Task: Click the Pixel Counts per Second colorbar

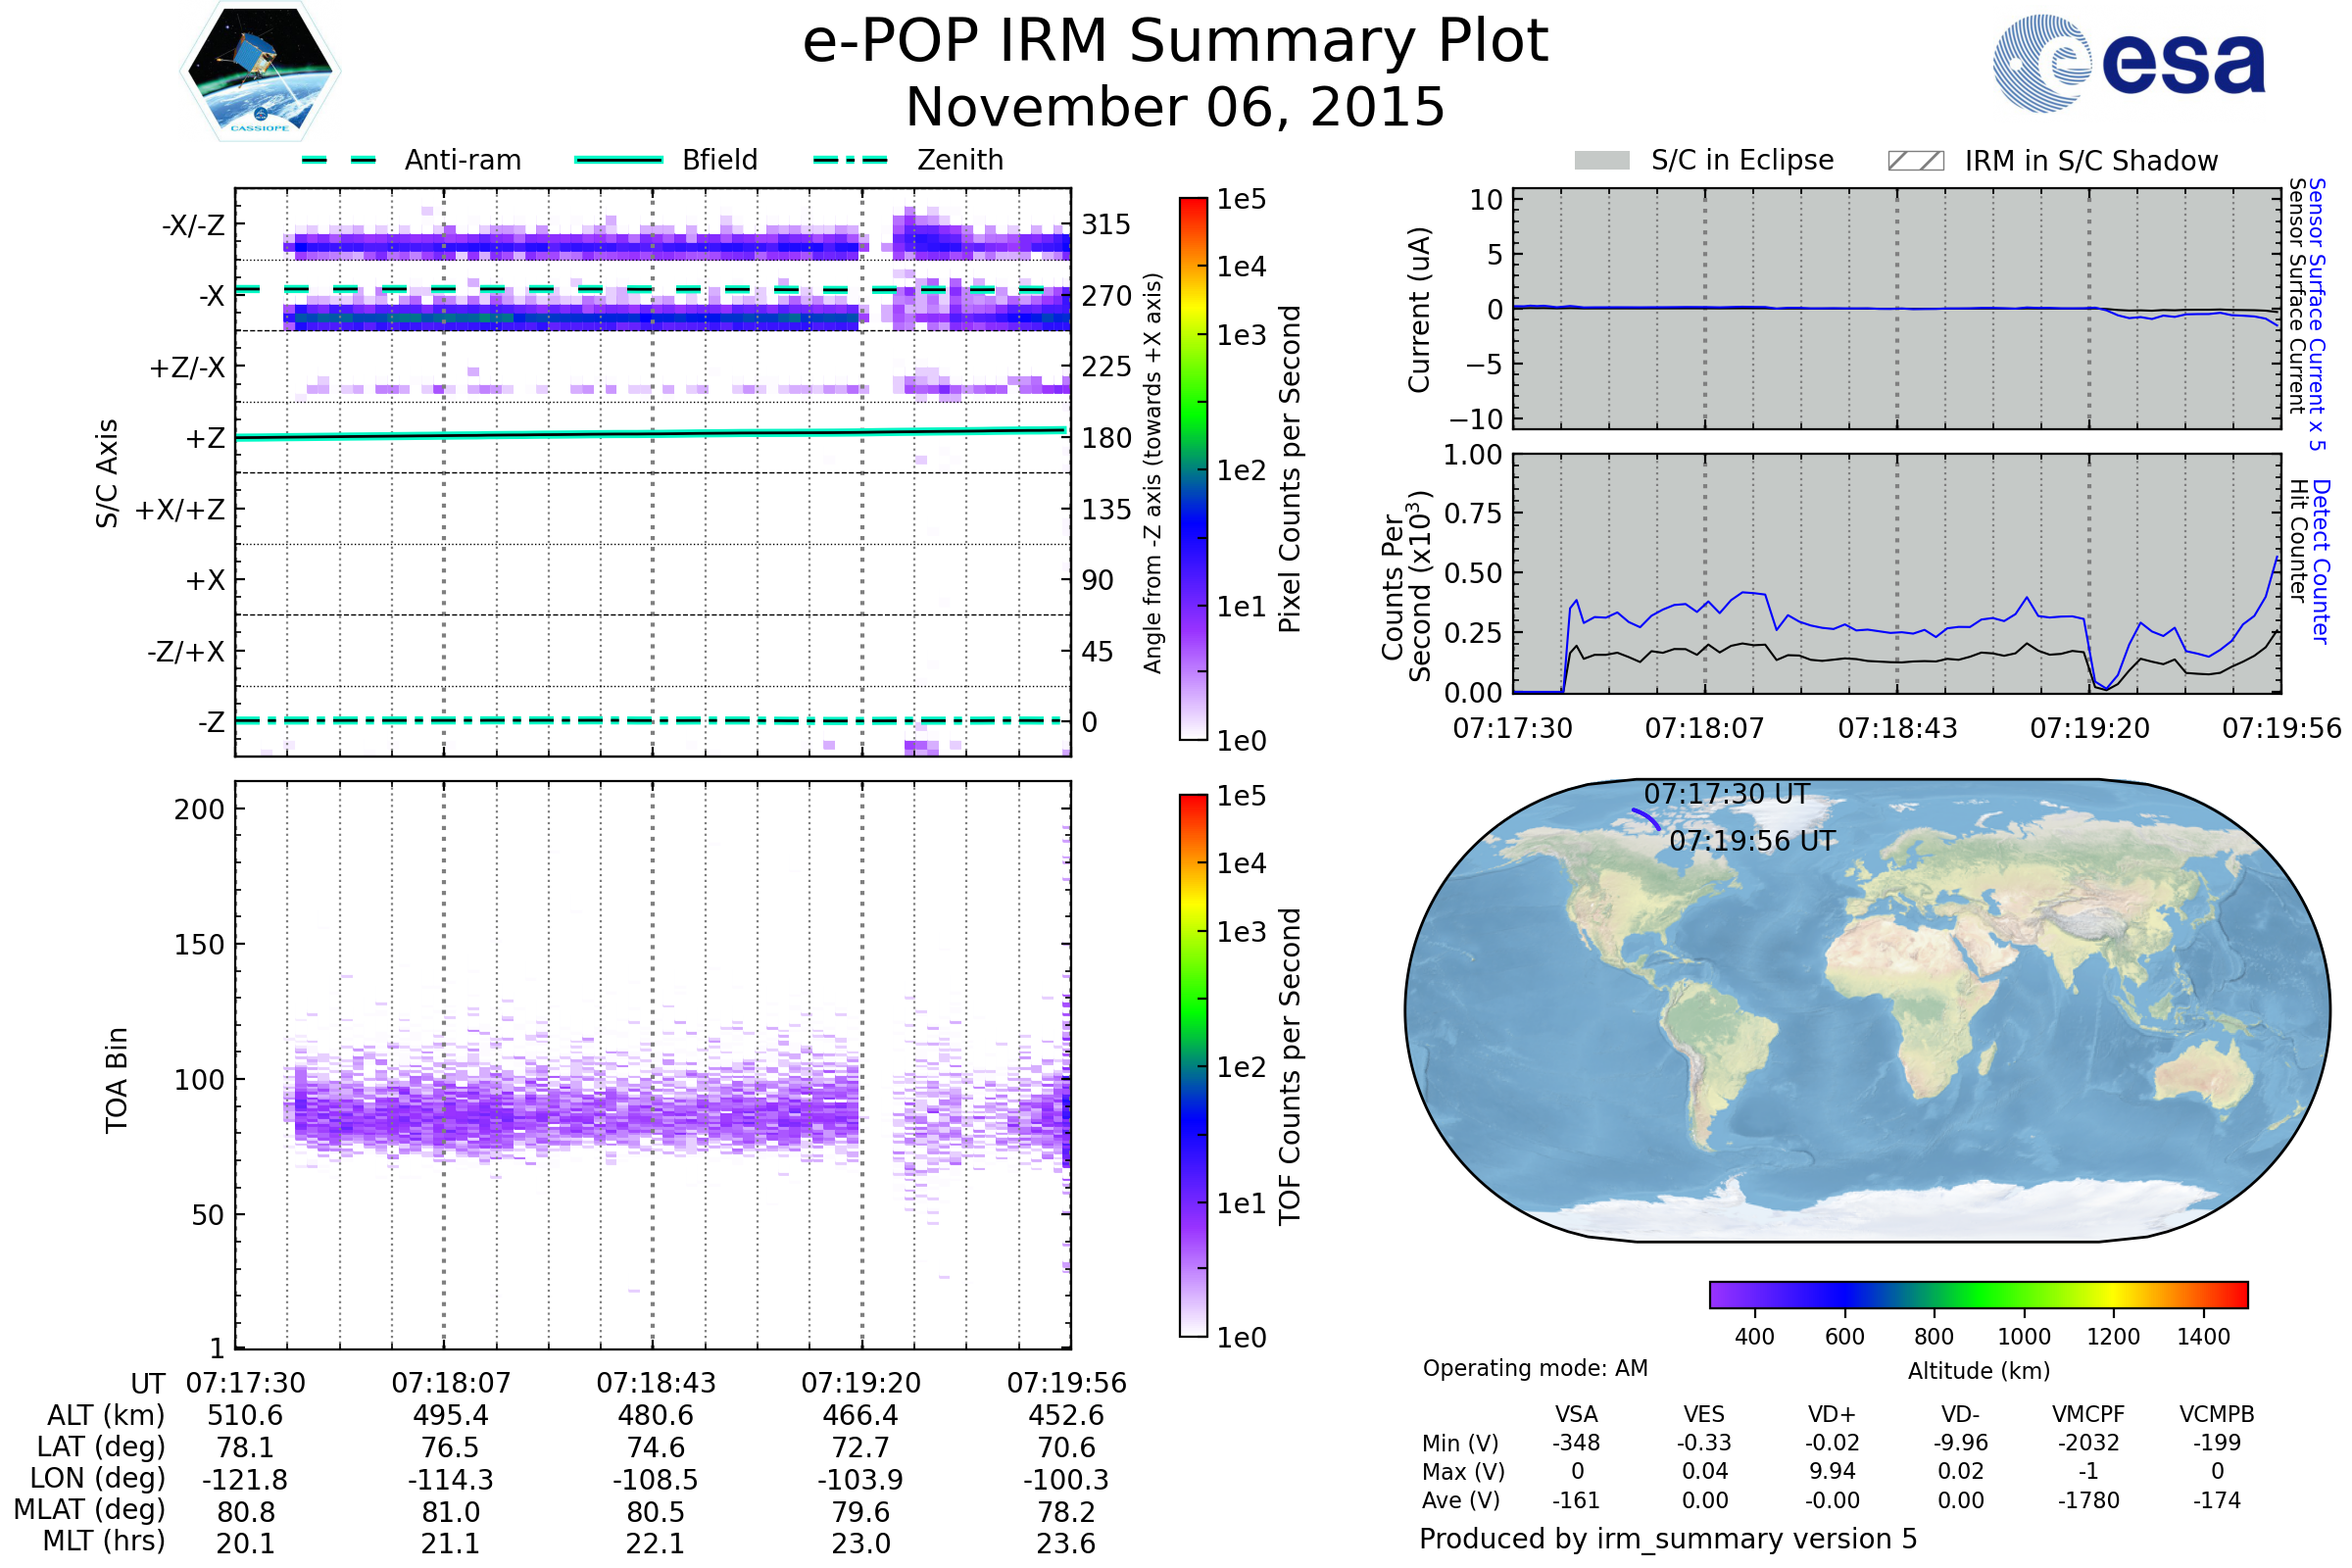Action: point(1193,469)
